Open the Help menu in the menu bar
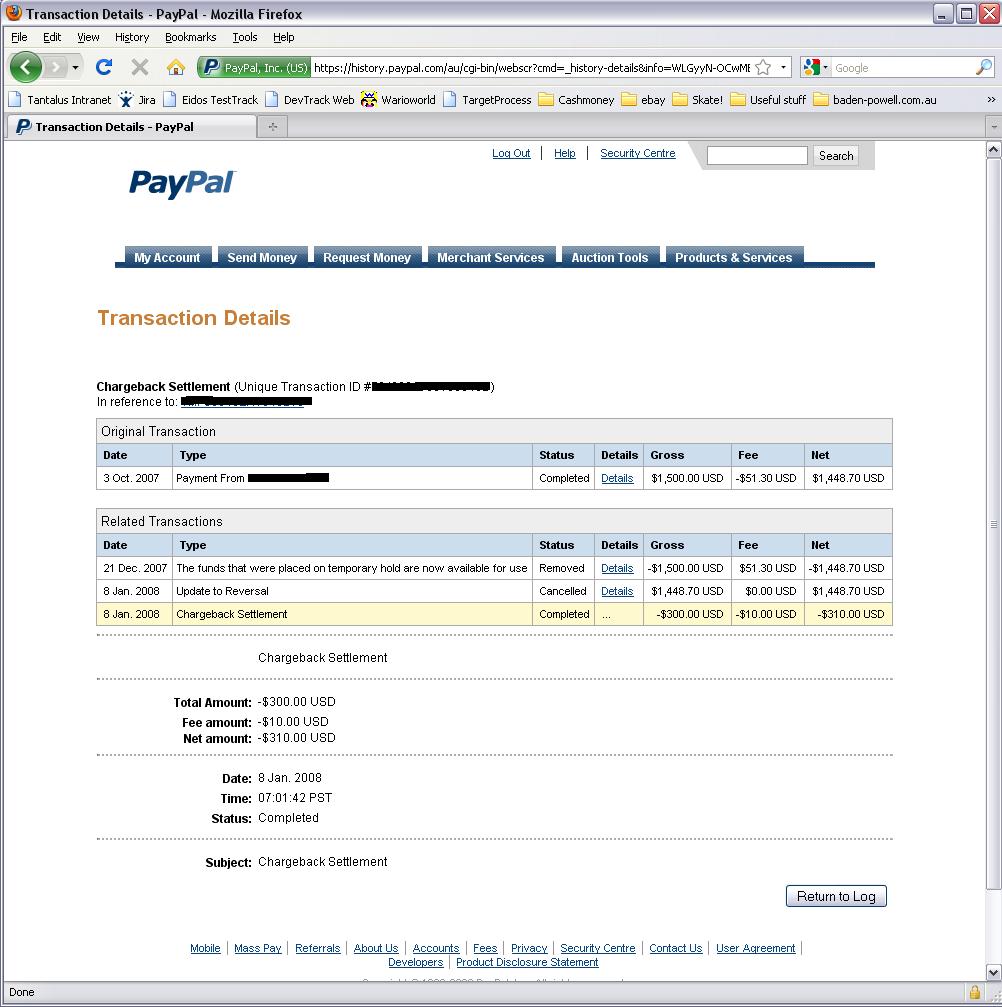The width and height of the screenshot is (1002, 1007). tap(283, 37)
